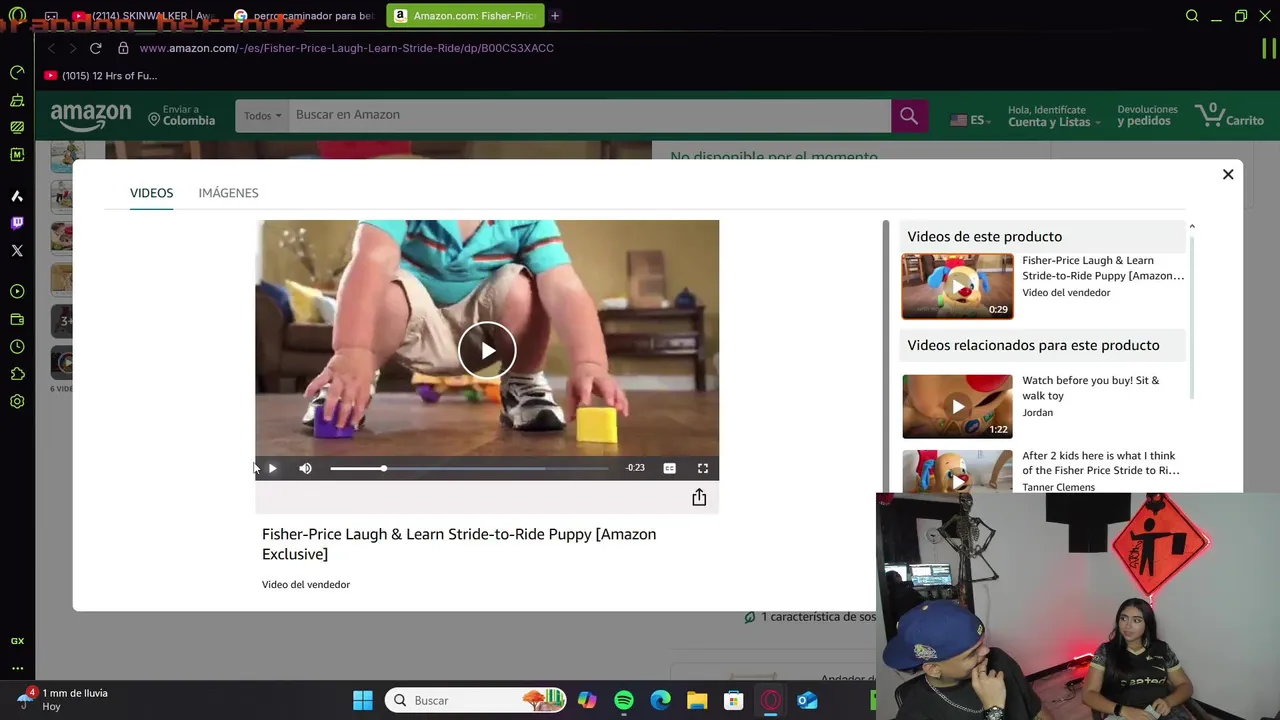The image size is (1280, 720).
Task: Open the 'Todos' search category dropdown
Action: (262, 116)
